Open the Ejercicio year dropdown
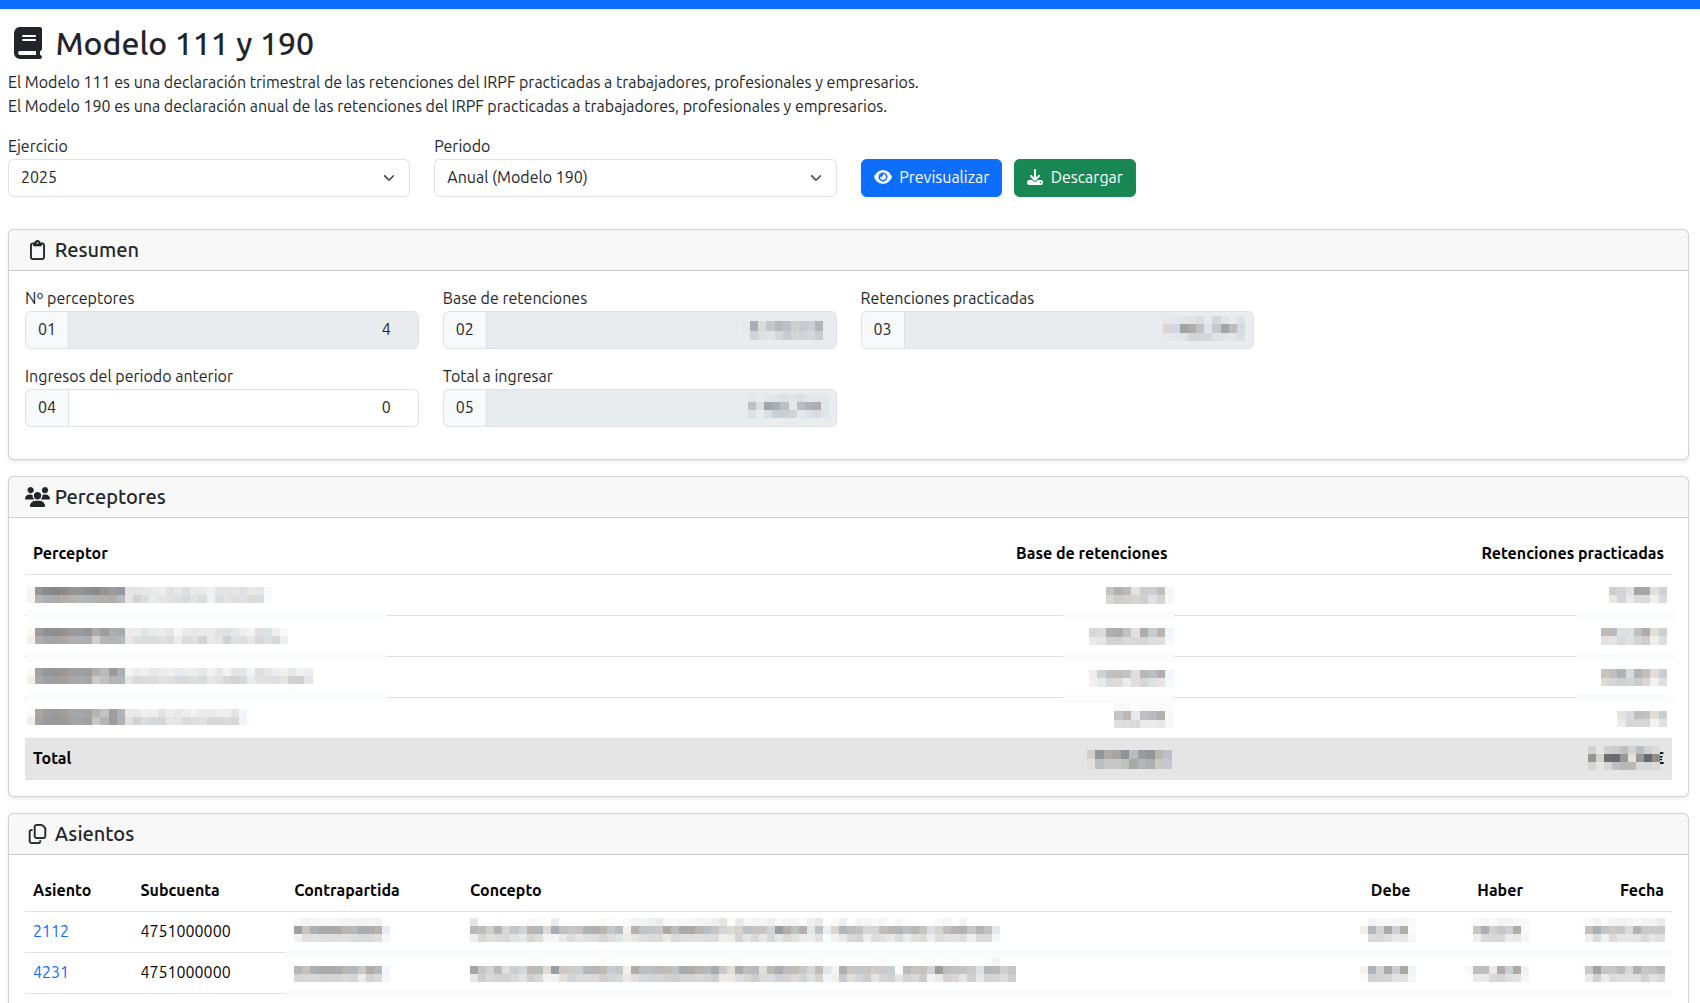This screenshot has height=1003, width=1700. click(x=208, y=178)
